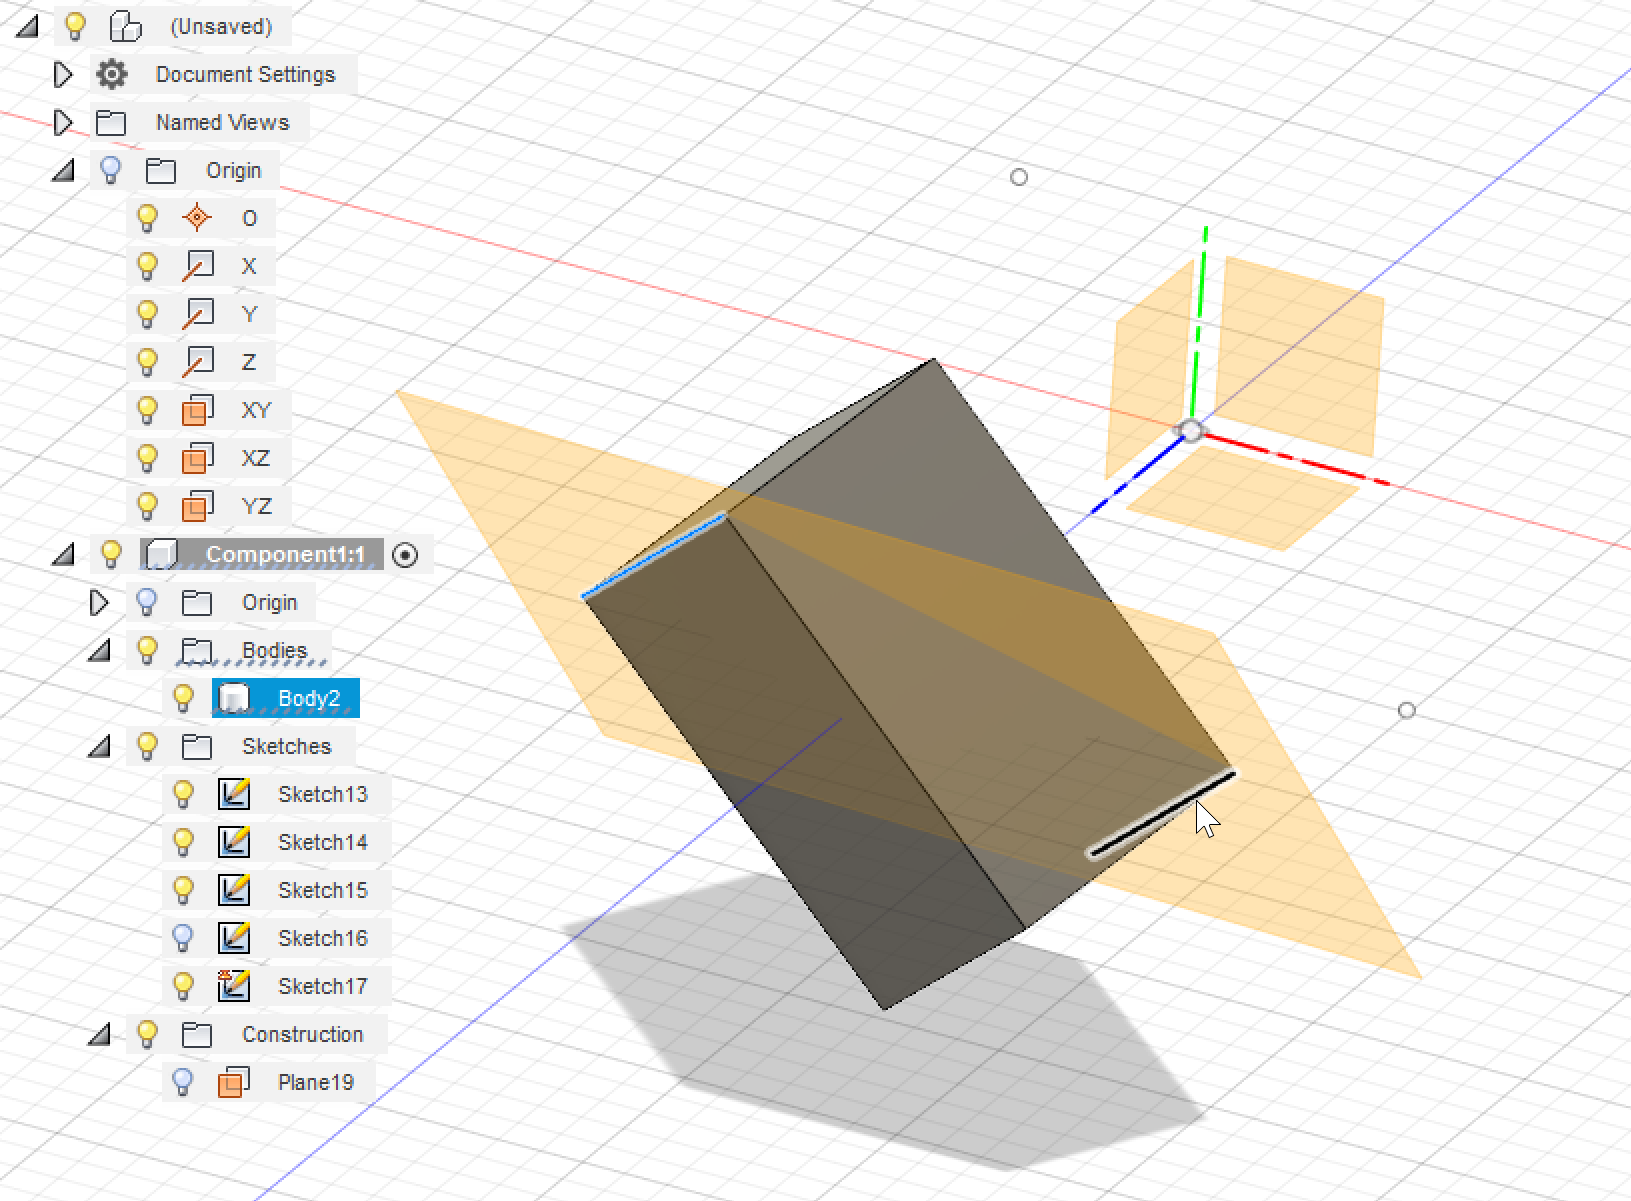Select Sketch14 in the browser tree
The height and width of the screenshot is (1201, 1631).
[x=322, y=842]
